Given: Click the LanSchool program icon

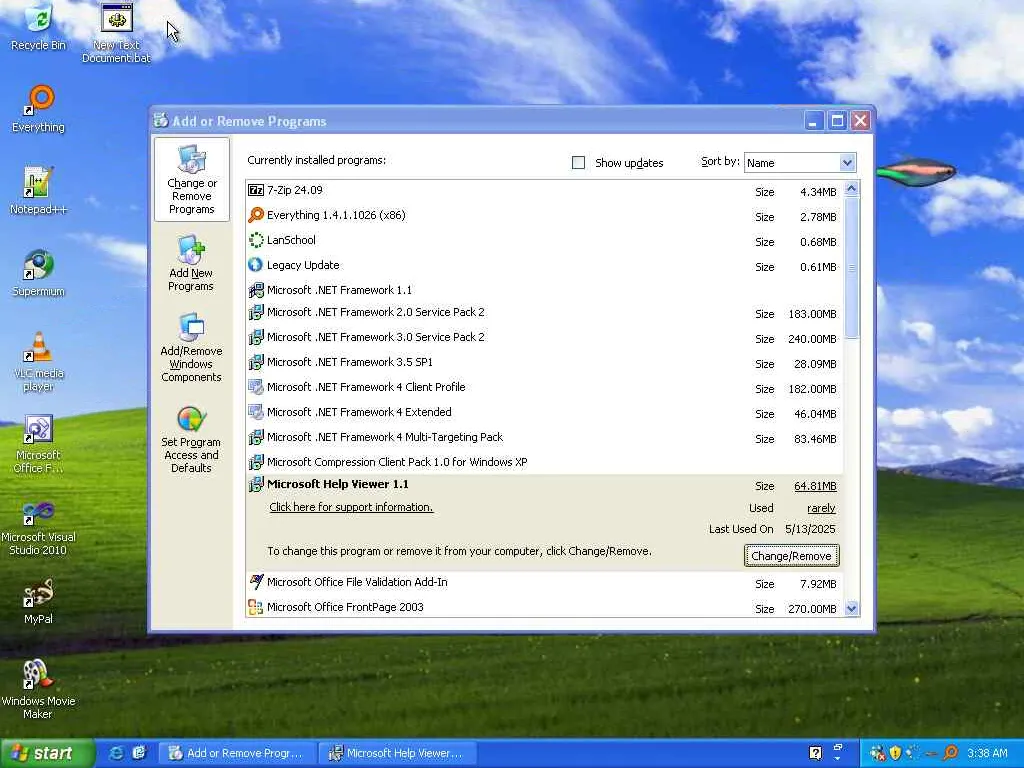Looking at the screenshot, I should pos(256,240).
